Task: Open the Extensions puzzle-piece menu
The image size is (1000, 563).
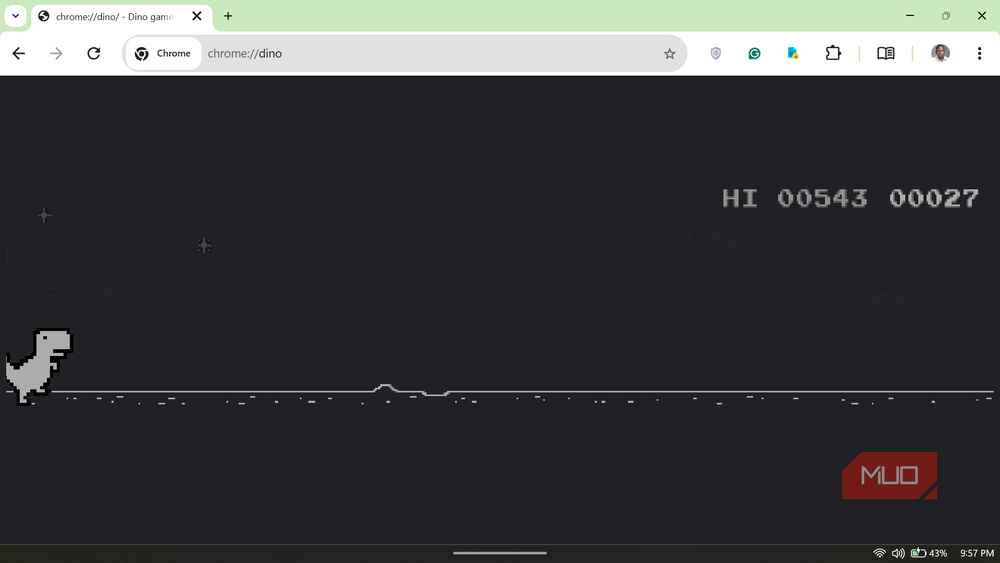Action: click(x=833, y=54)
